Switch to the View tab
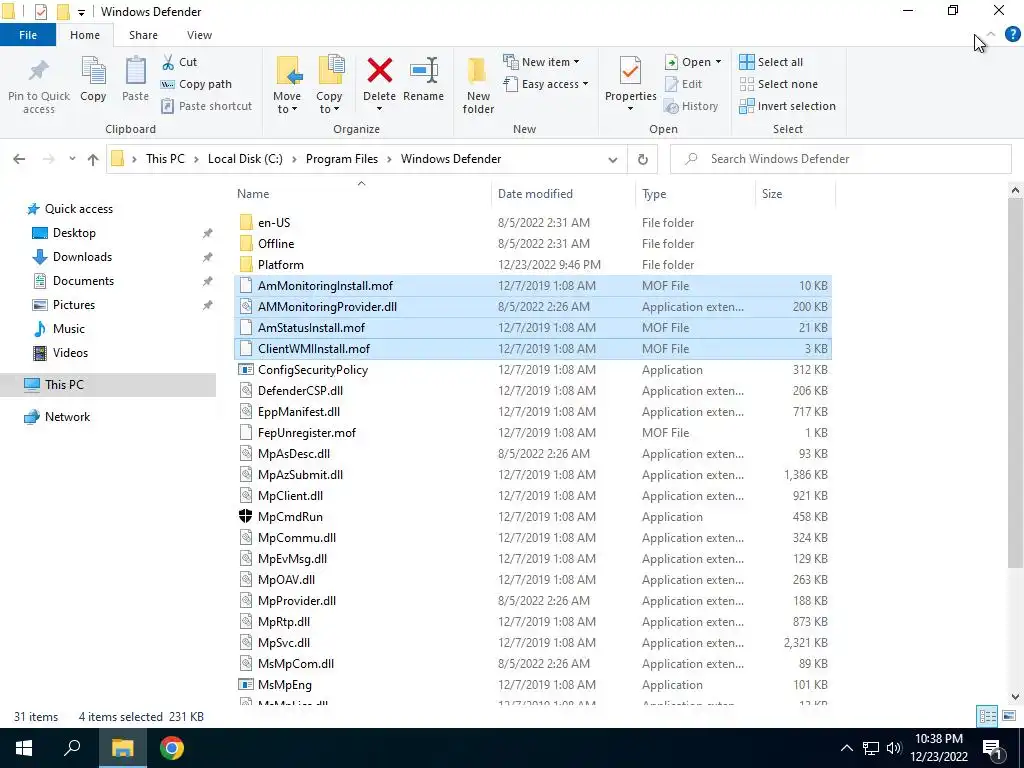Viewport: 1024px width, 768px height. click(x=199, y=35)
